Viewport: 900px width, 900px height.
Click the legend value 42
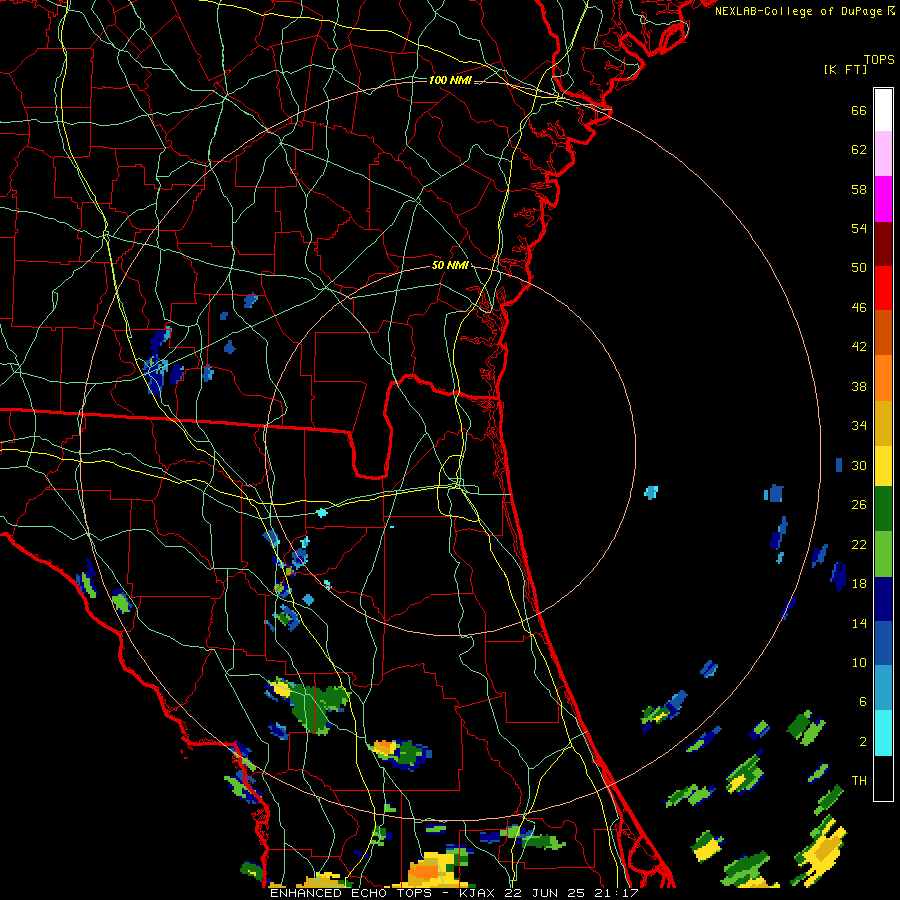pos(859,347)
